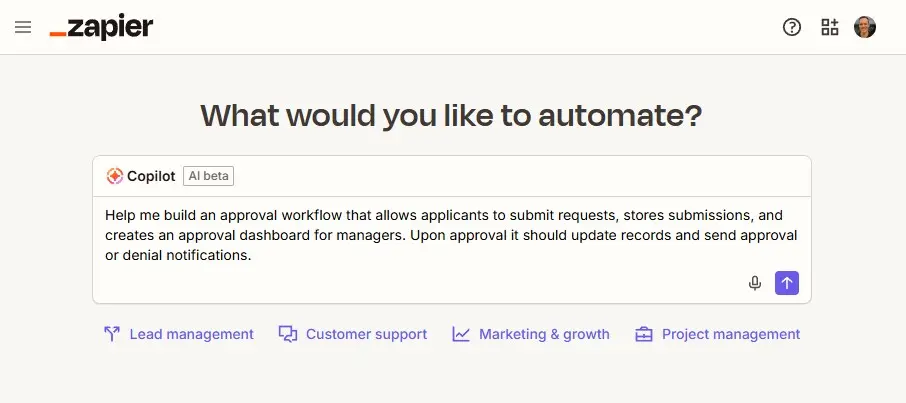Open the apps grid icon
Viewport: 906px width, 403px height.
pyautogui.click(x=830, y=27)
